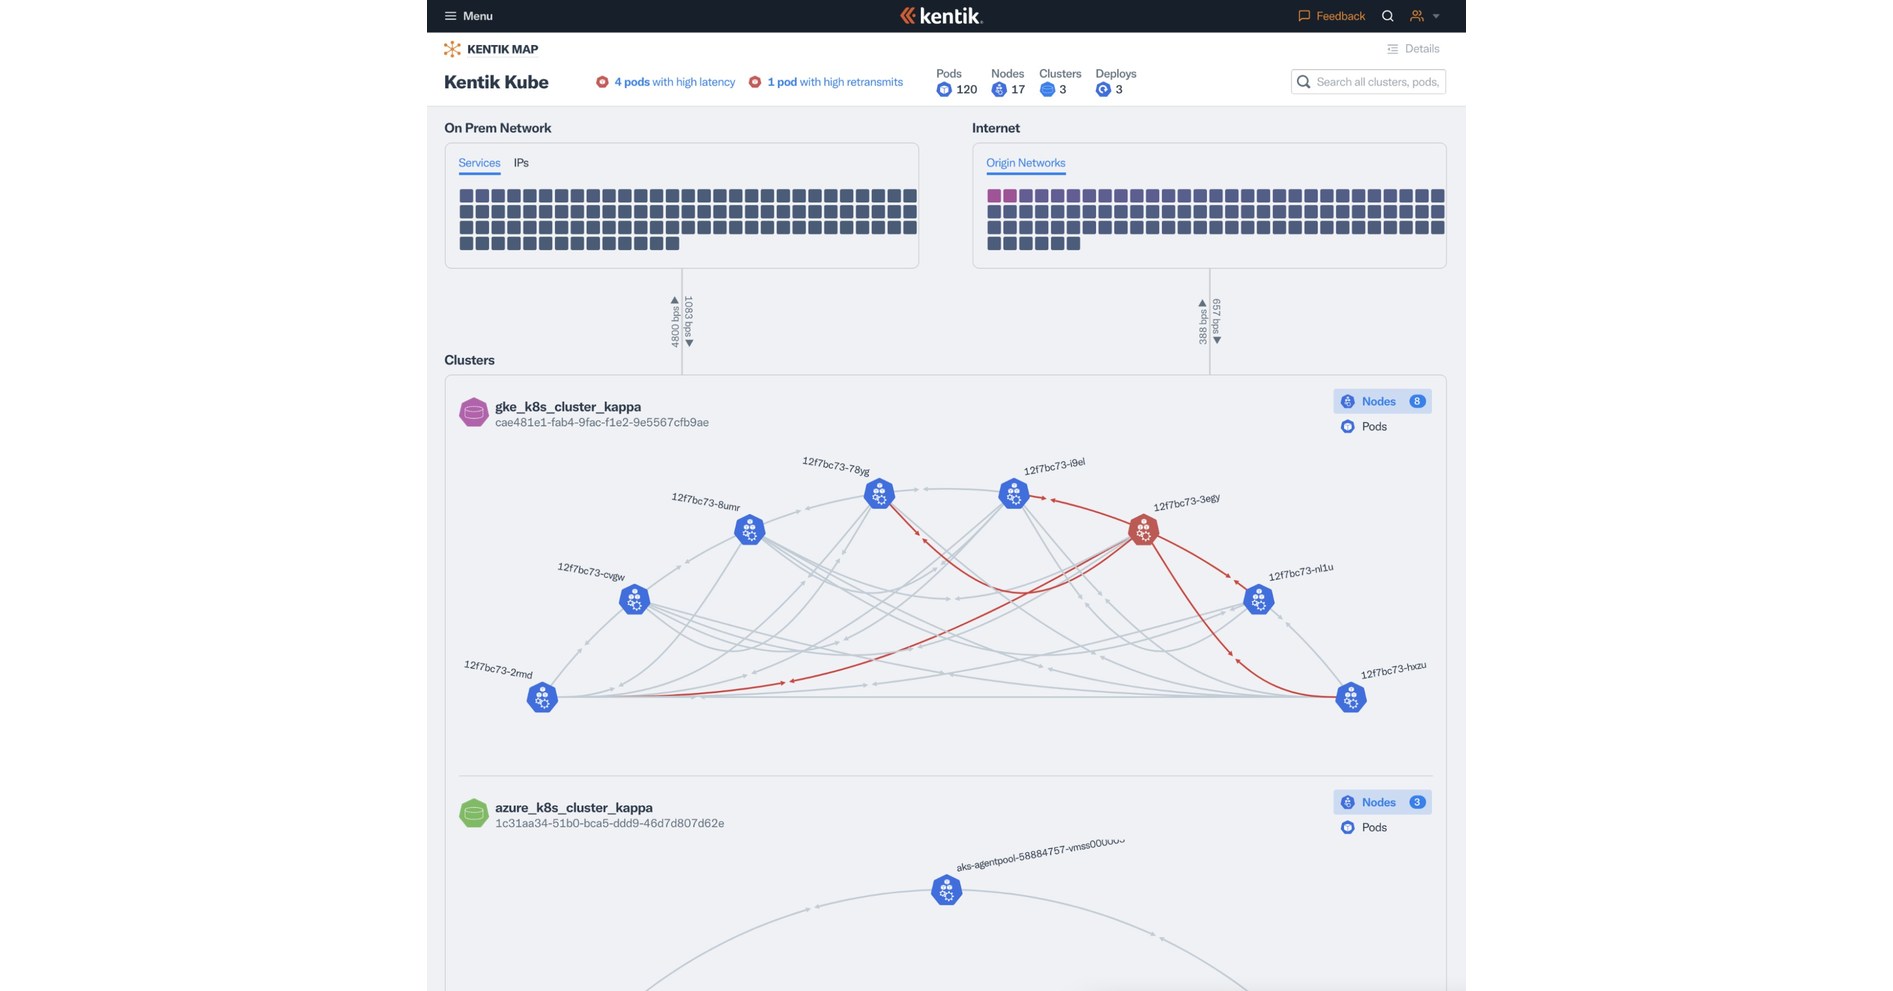Viewport: 1893px width, 991px height.
Task: Click the Pods counter icon showing 120
Action: [943, 89]
